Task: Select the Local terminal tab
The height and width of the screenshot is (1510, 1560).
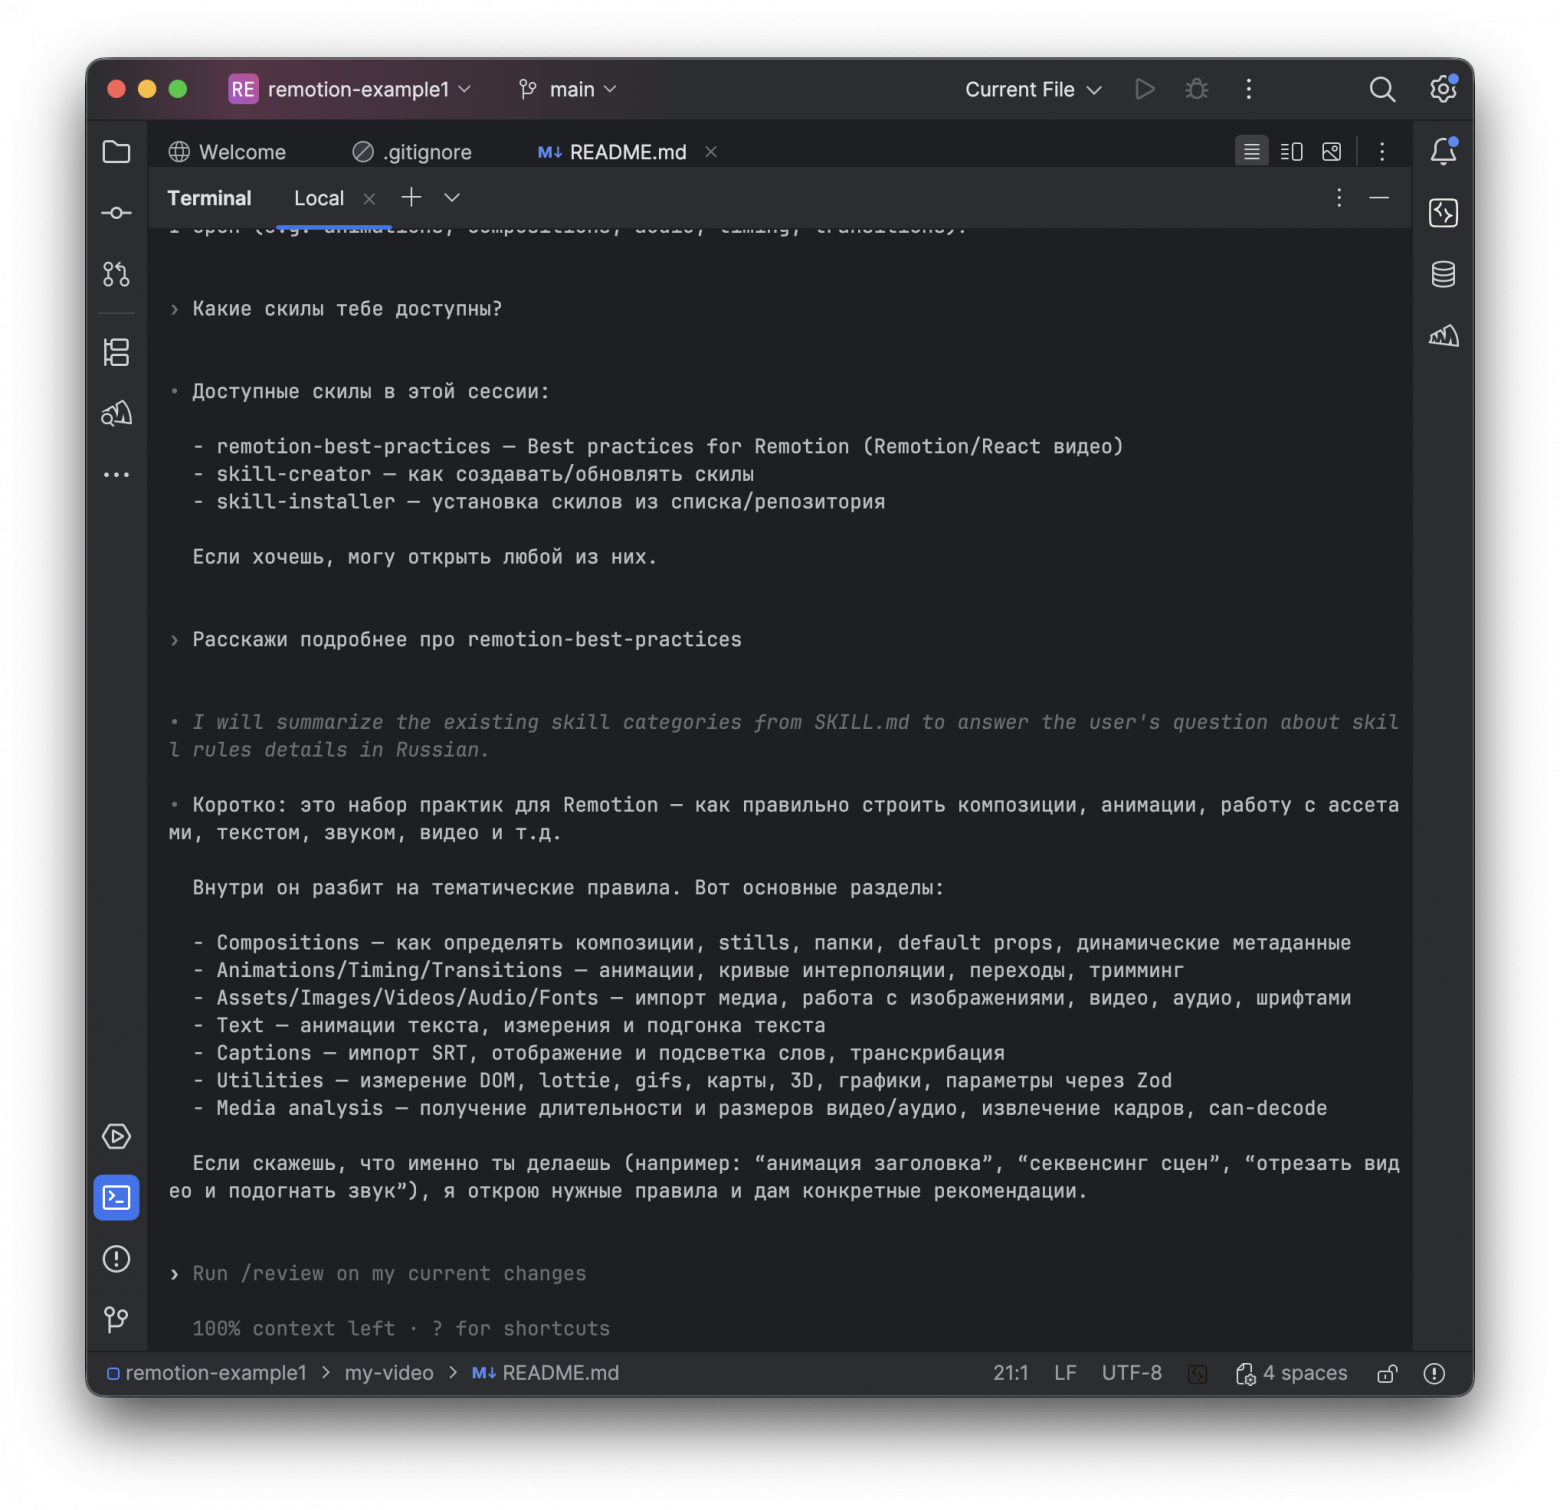Action: 319,197
